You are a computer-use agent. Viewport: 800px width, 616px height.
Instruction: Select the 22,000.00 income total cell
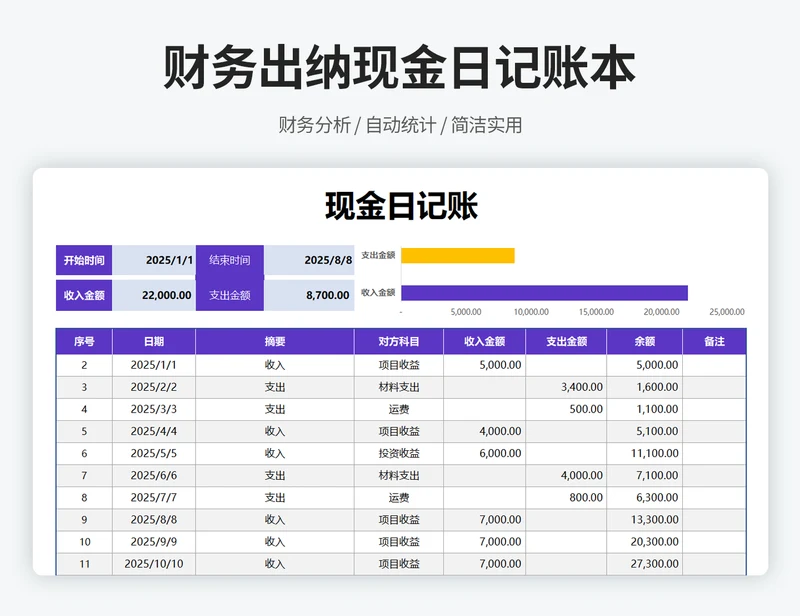(154, 295)
